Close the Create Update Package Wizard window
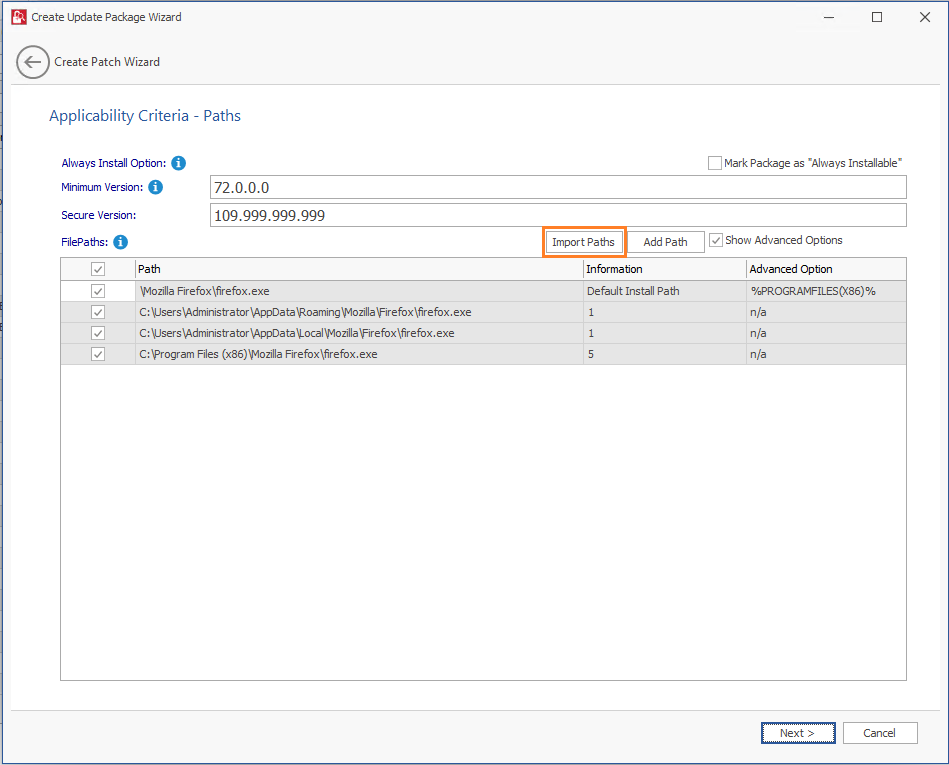 tap(925, 17)
